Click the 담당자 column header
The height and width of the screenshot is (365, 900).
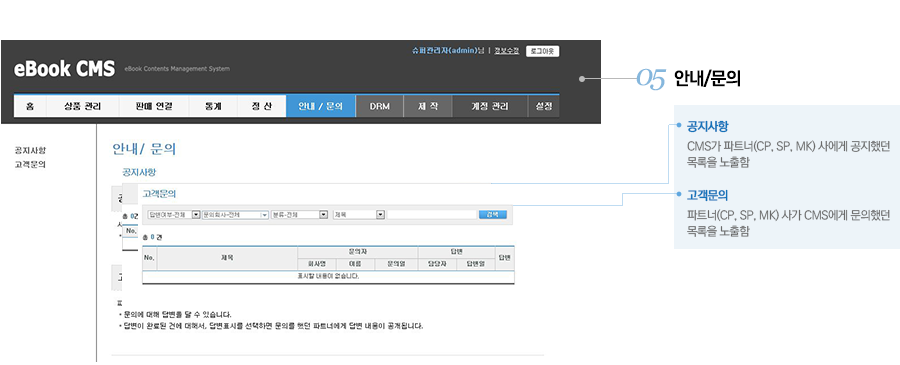437,264
